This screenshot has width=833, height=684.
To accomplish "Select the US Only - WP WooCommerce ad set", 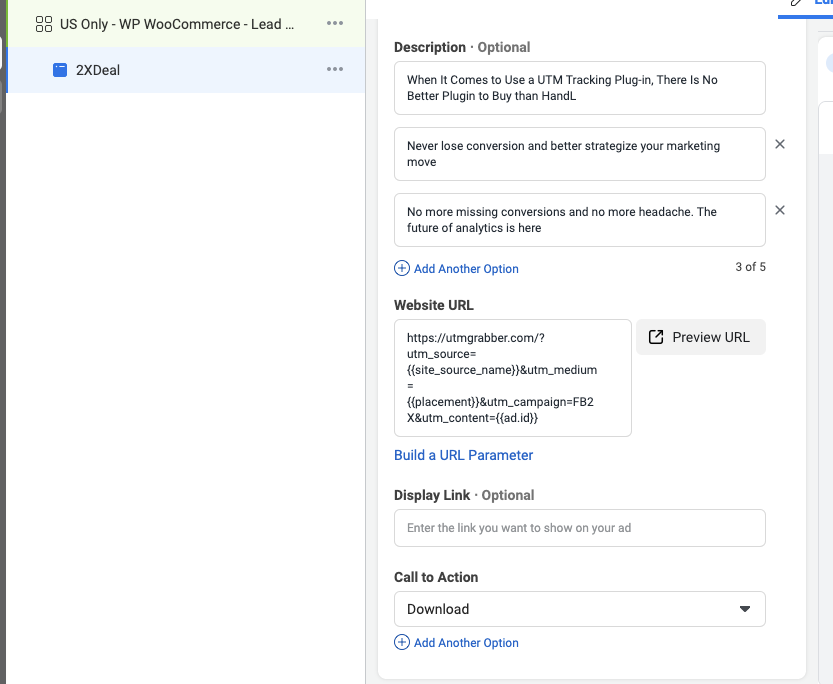I will point(177,24).
